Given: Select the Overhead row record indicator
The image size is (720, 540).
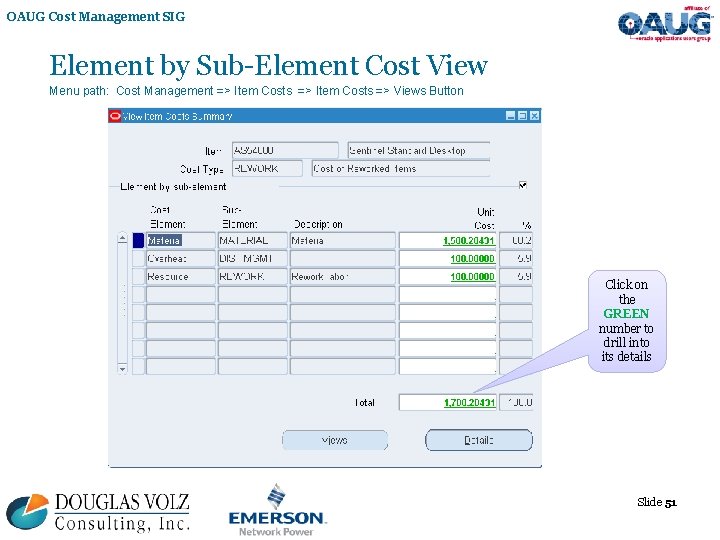Looking at the screenshot, I should coord(138,259).
